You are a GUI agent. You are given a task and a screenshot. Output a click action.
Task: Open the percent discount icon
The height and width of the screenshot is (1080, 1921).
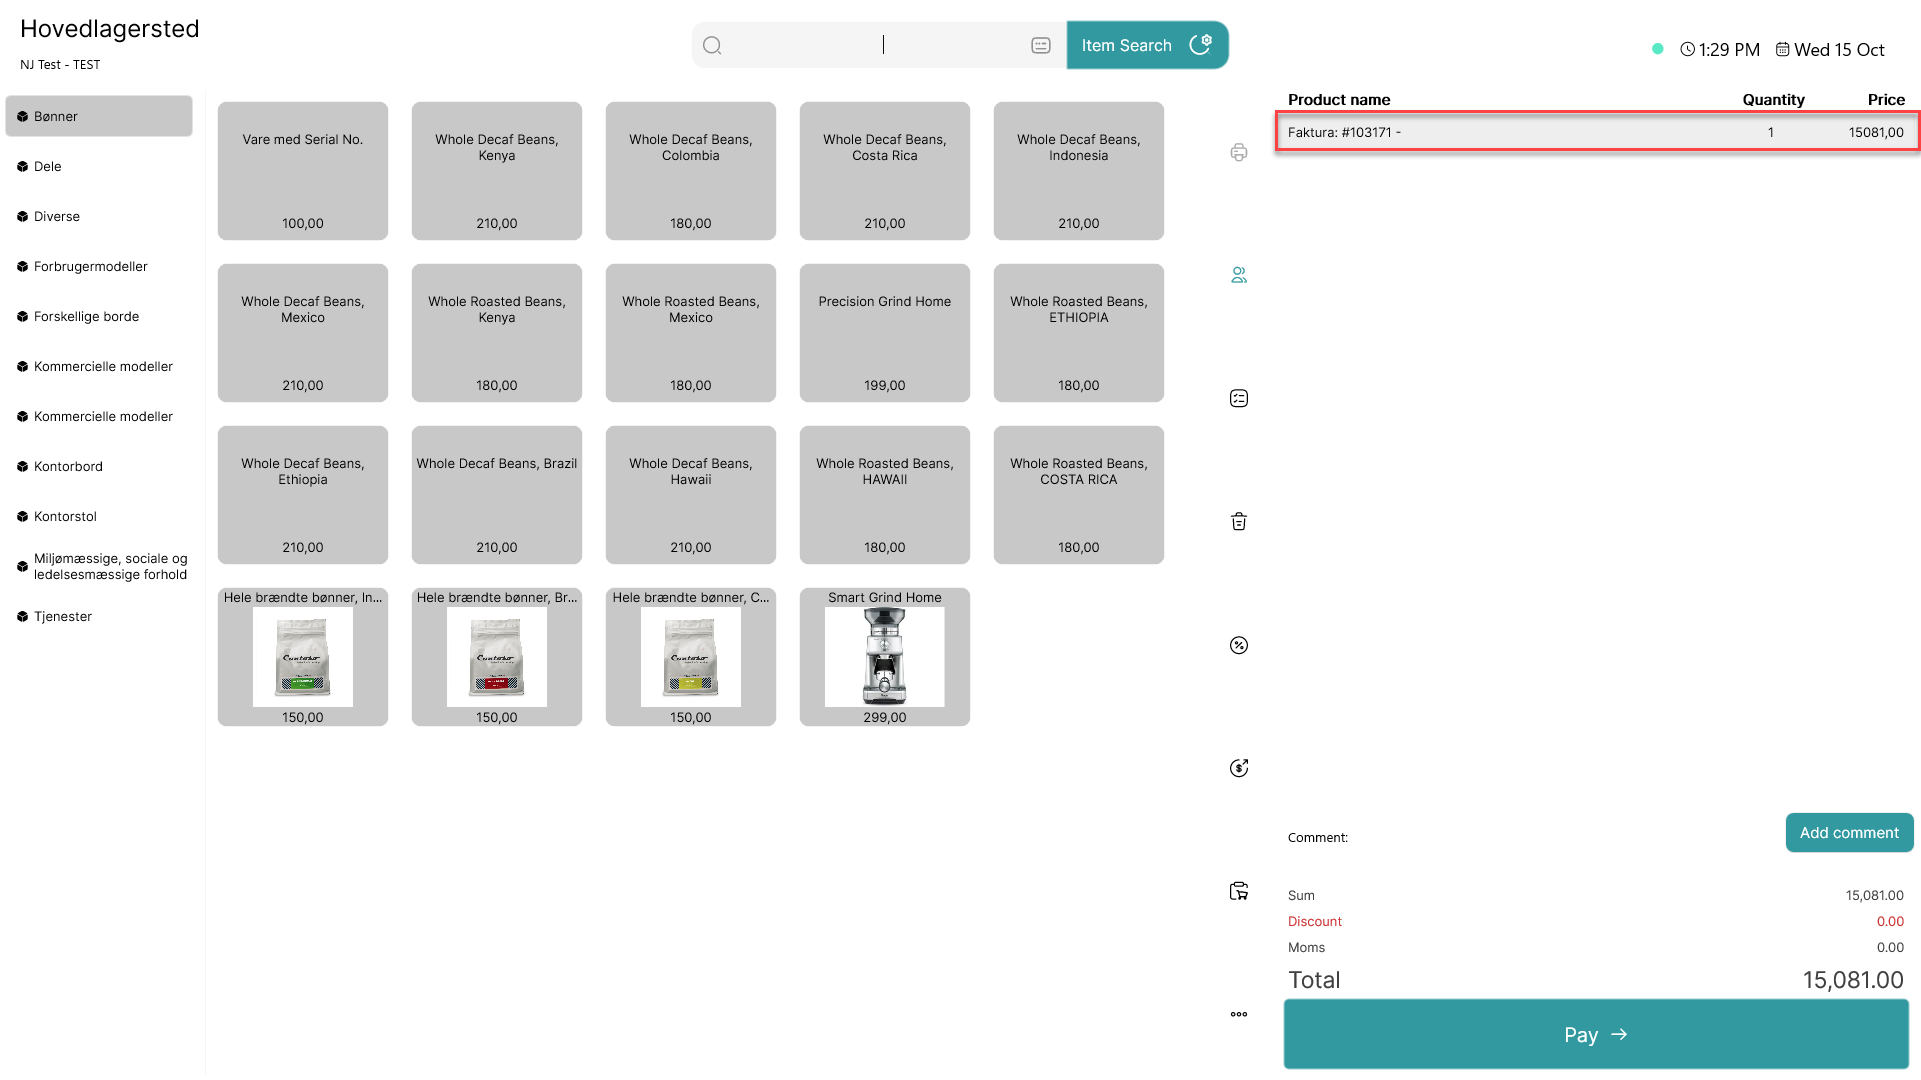click(1239, 645)
